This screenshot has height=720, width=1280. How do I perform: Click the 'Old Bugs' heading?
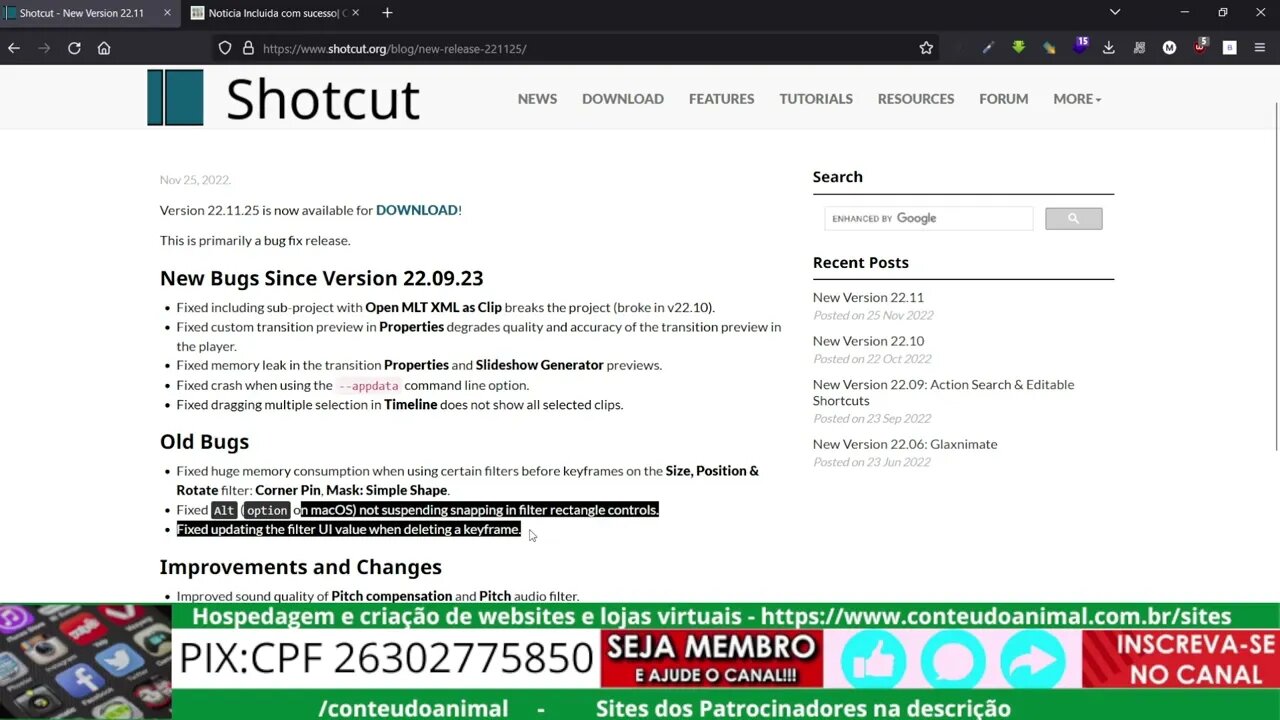click(204, 442)
